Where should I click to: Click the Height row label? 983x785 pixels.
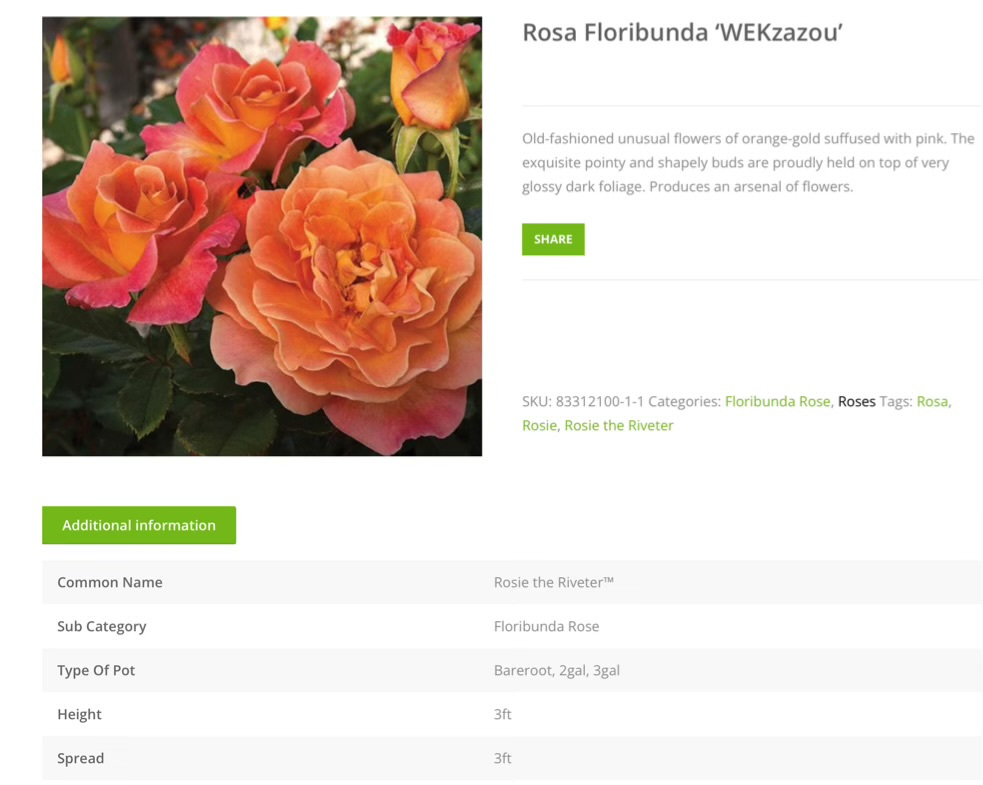point(80,714)
